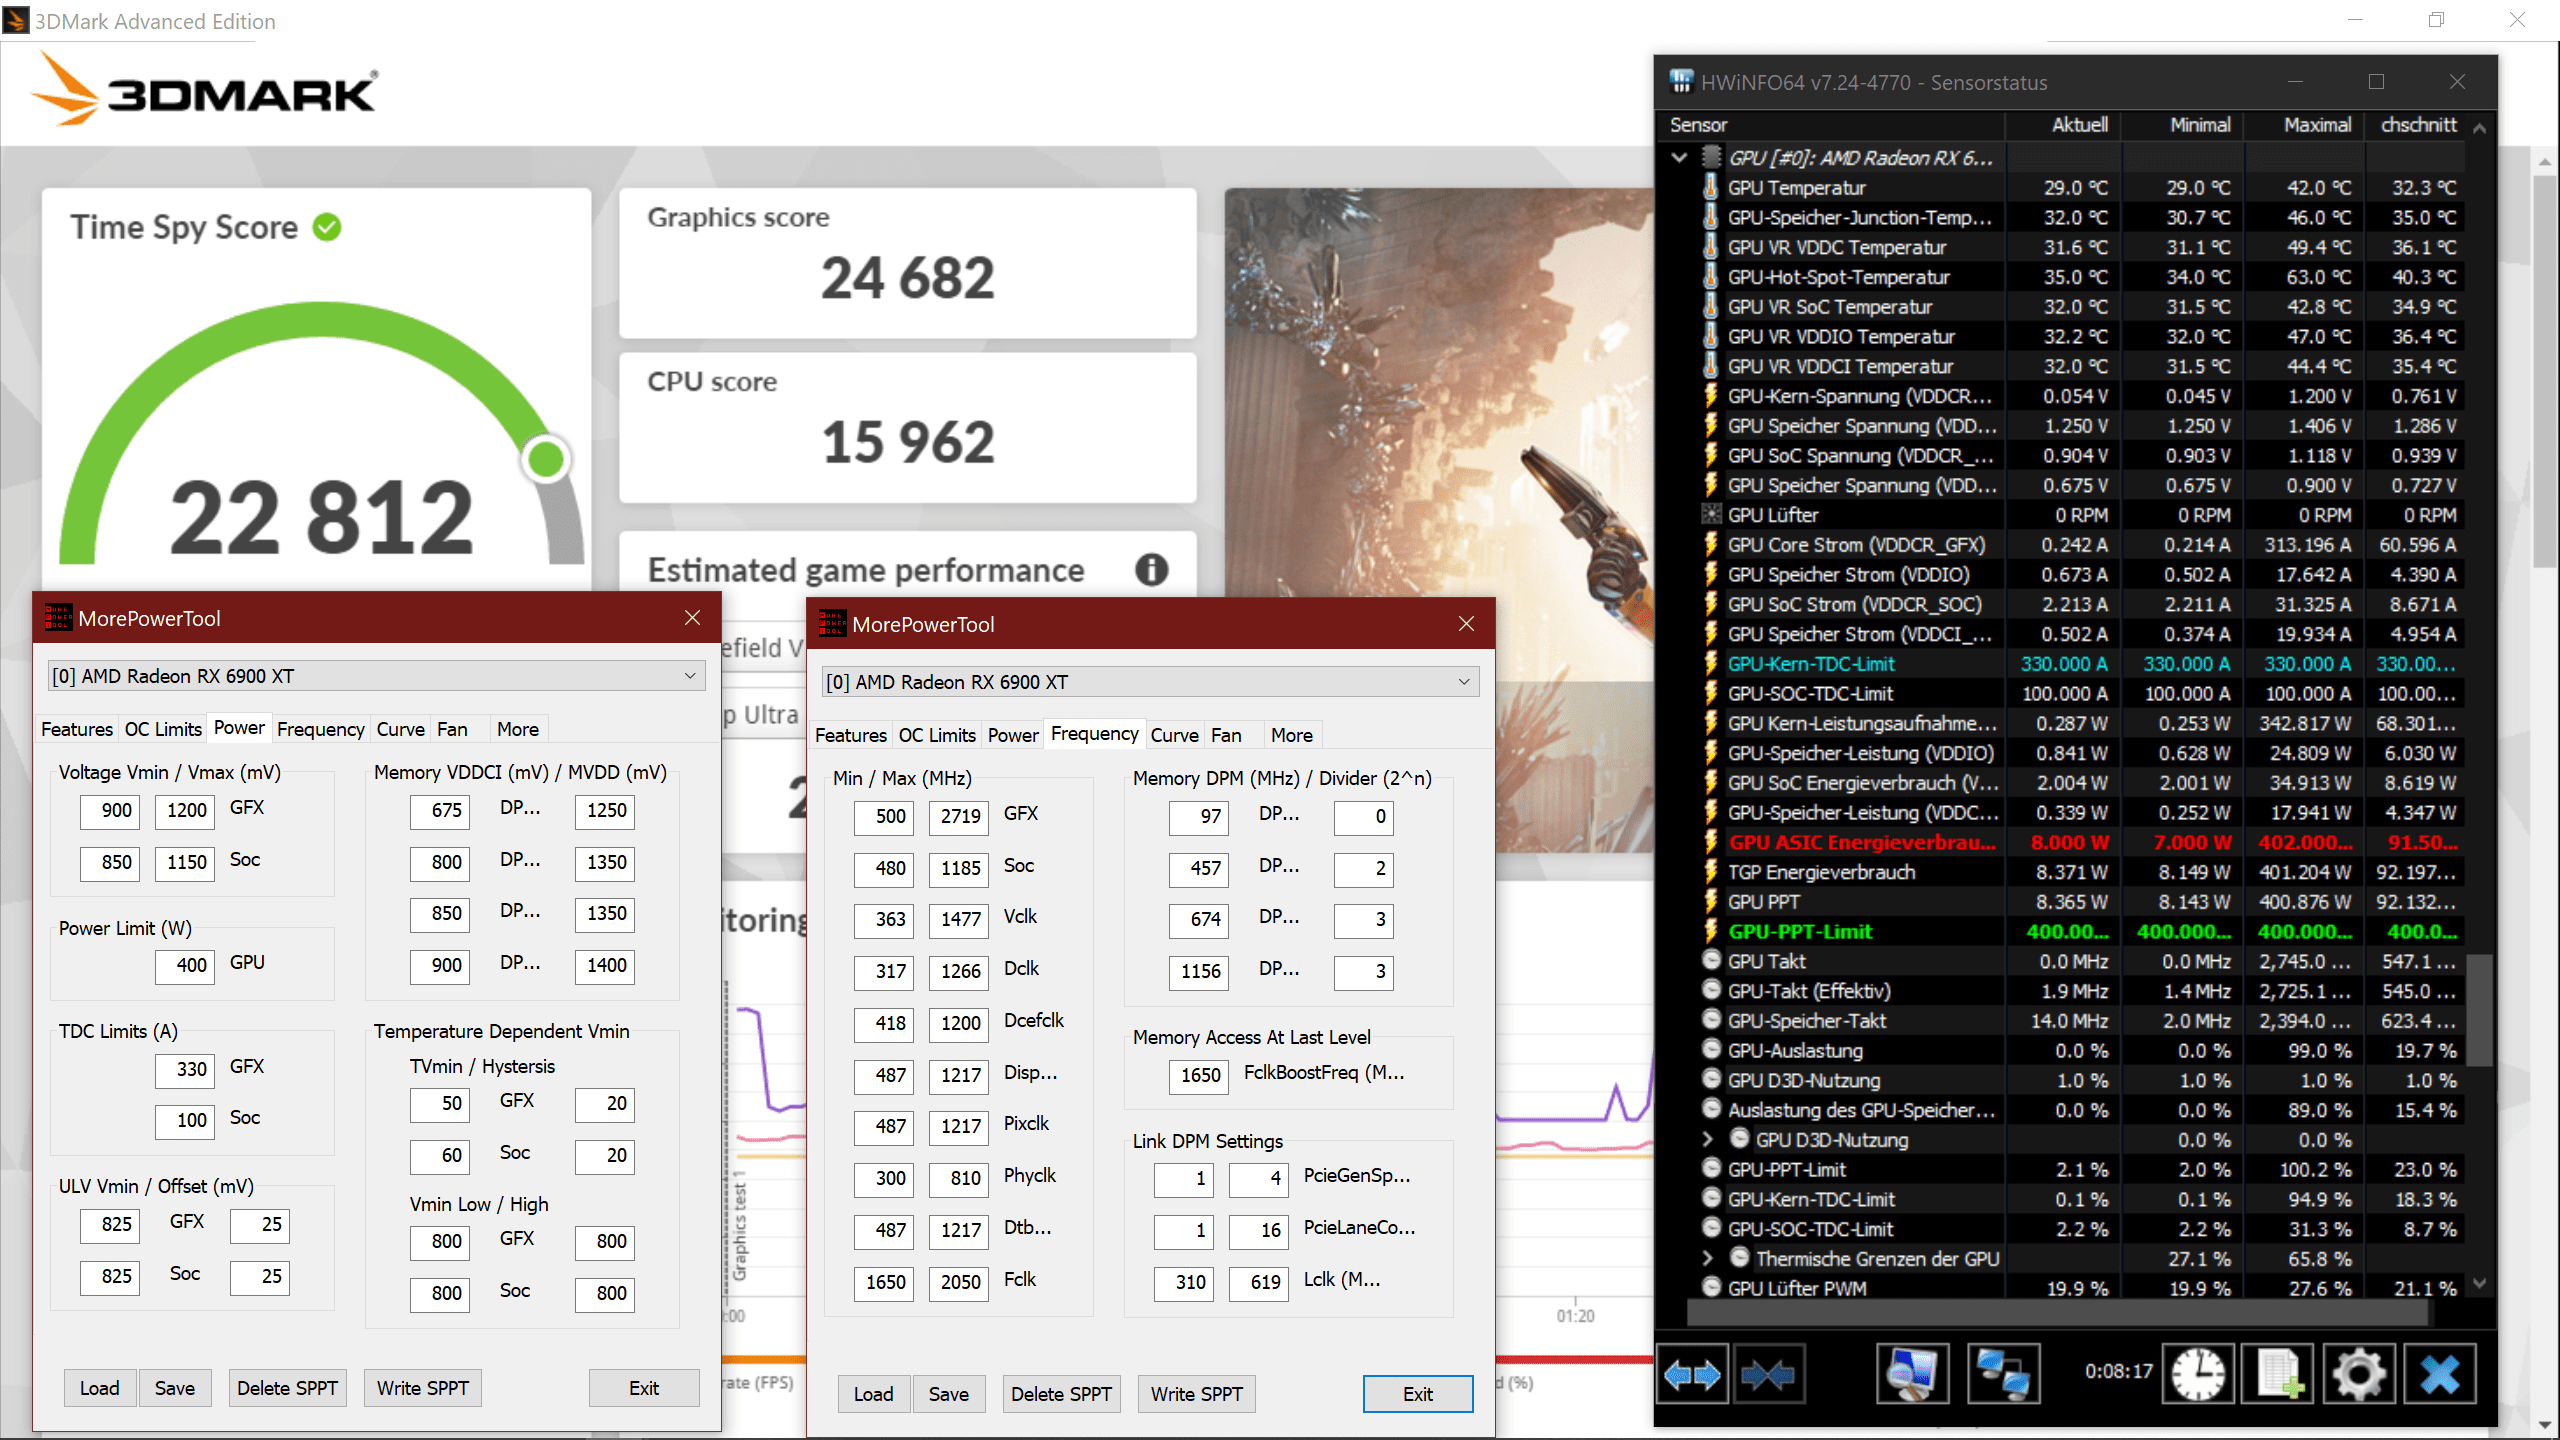Select Curve tab in left MorePowerTool
This screenshot has height=1440, width=2560.
(401, 729)
